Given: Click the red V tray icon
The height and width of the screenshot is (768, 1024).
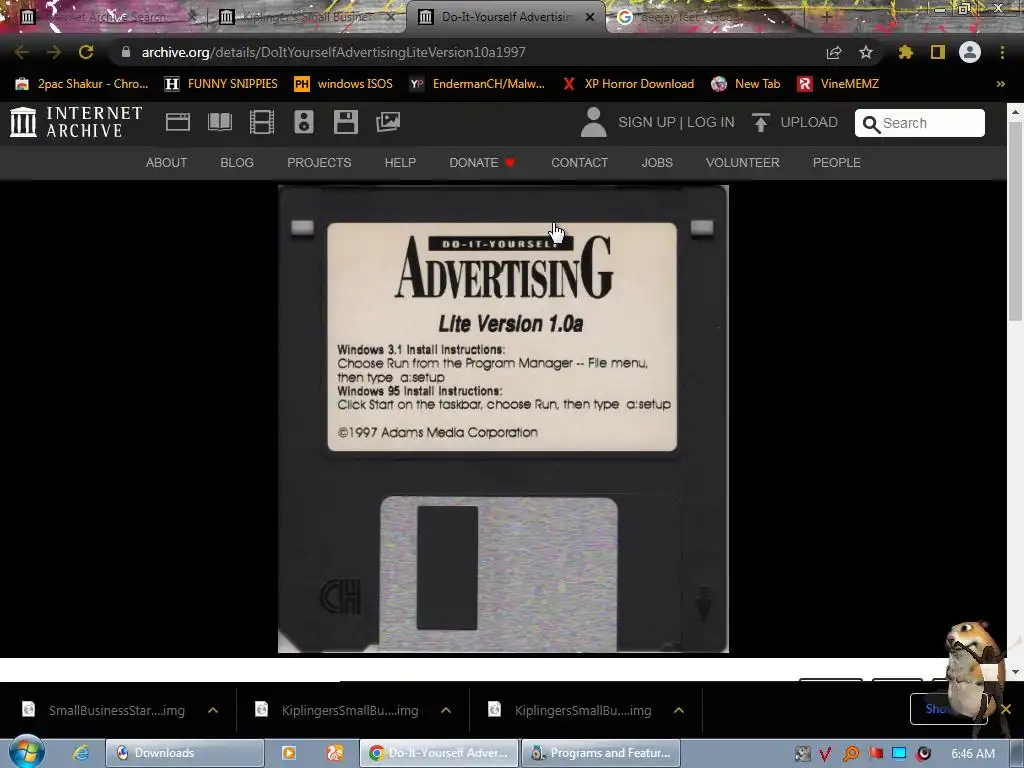Looking at the screenshot, I should click(825, 754).
